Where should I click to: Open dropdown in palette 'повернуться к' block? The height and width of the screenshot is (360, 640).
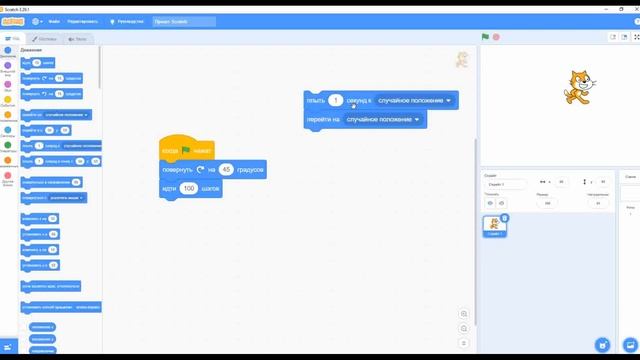coord(67,198)
